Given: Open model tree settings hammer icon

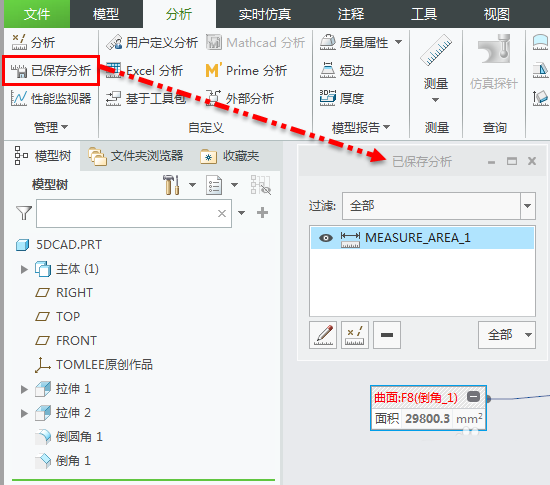Looking at the screenshot, I should (x=172, y=185).
